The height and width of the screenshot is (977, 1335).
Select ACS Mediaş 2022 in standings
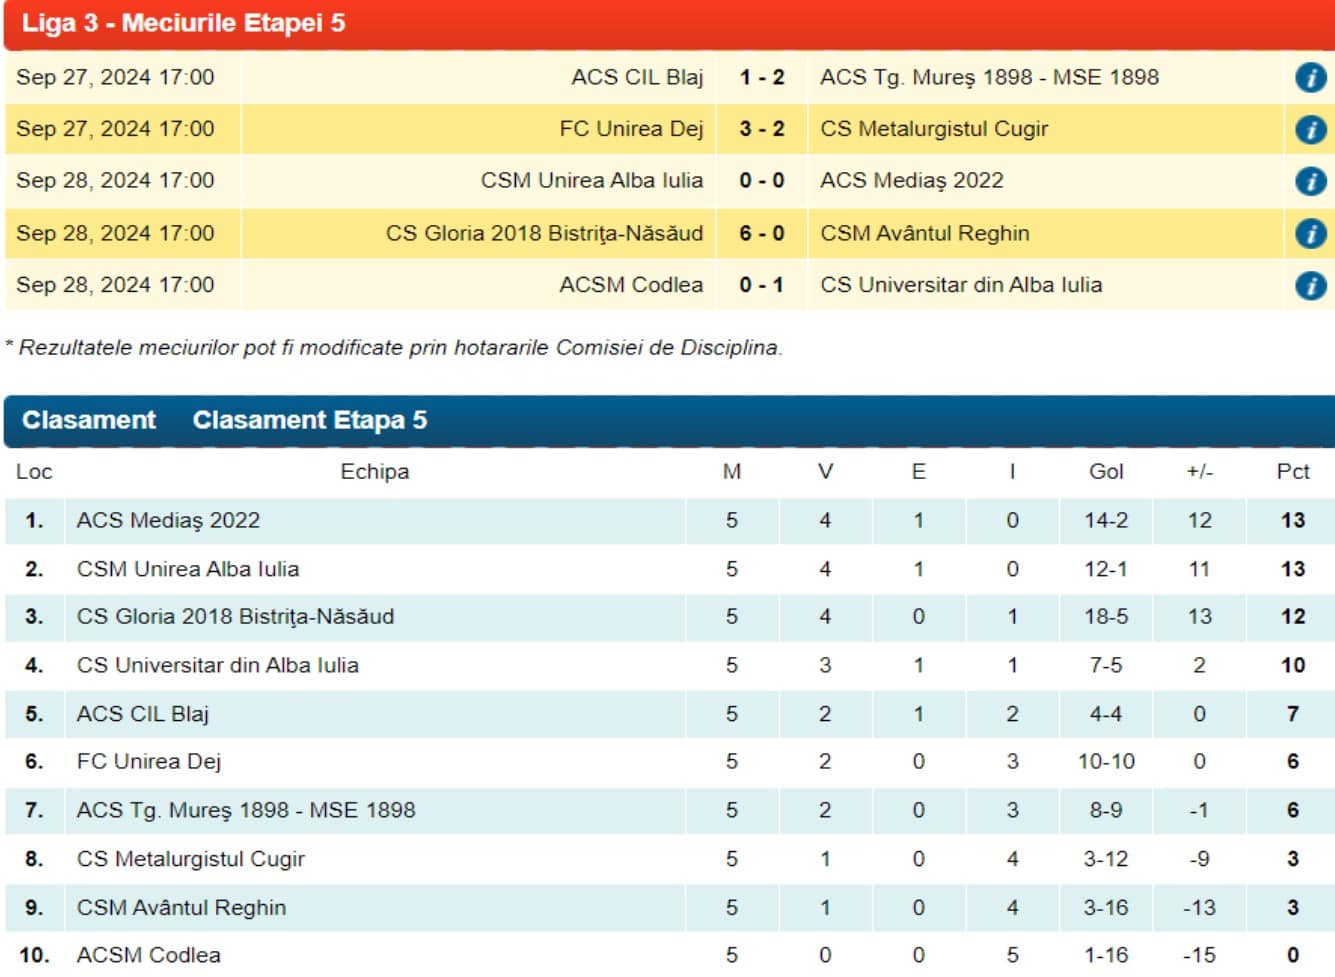168,521
